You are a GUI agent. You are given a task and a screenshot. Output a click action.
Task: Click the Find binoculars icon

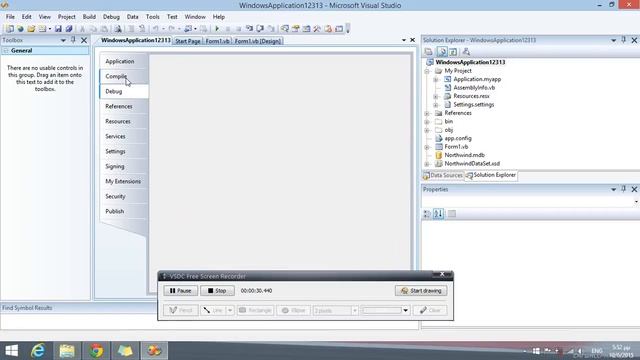[118, 29]
